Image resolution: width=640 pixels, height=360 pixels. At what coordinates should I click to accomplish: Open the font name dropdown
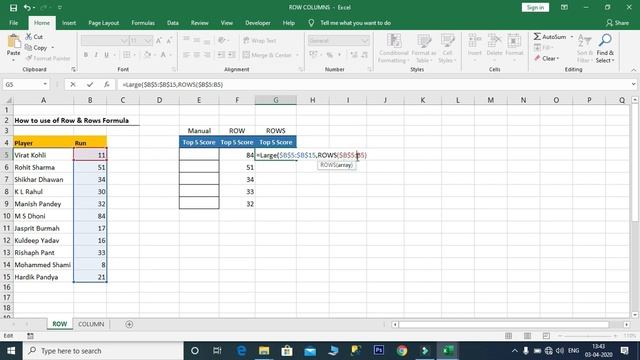click(124, 40)
